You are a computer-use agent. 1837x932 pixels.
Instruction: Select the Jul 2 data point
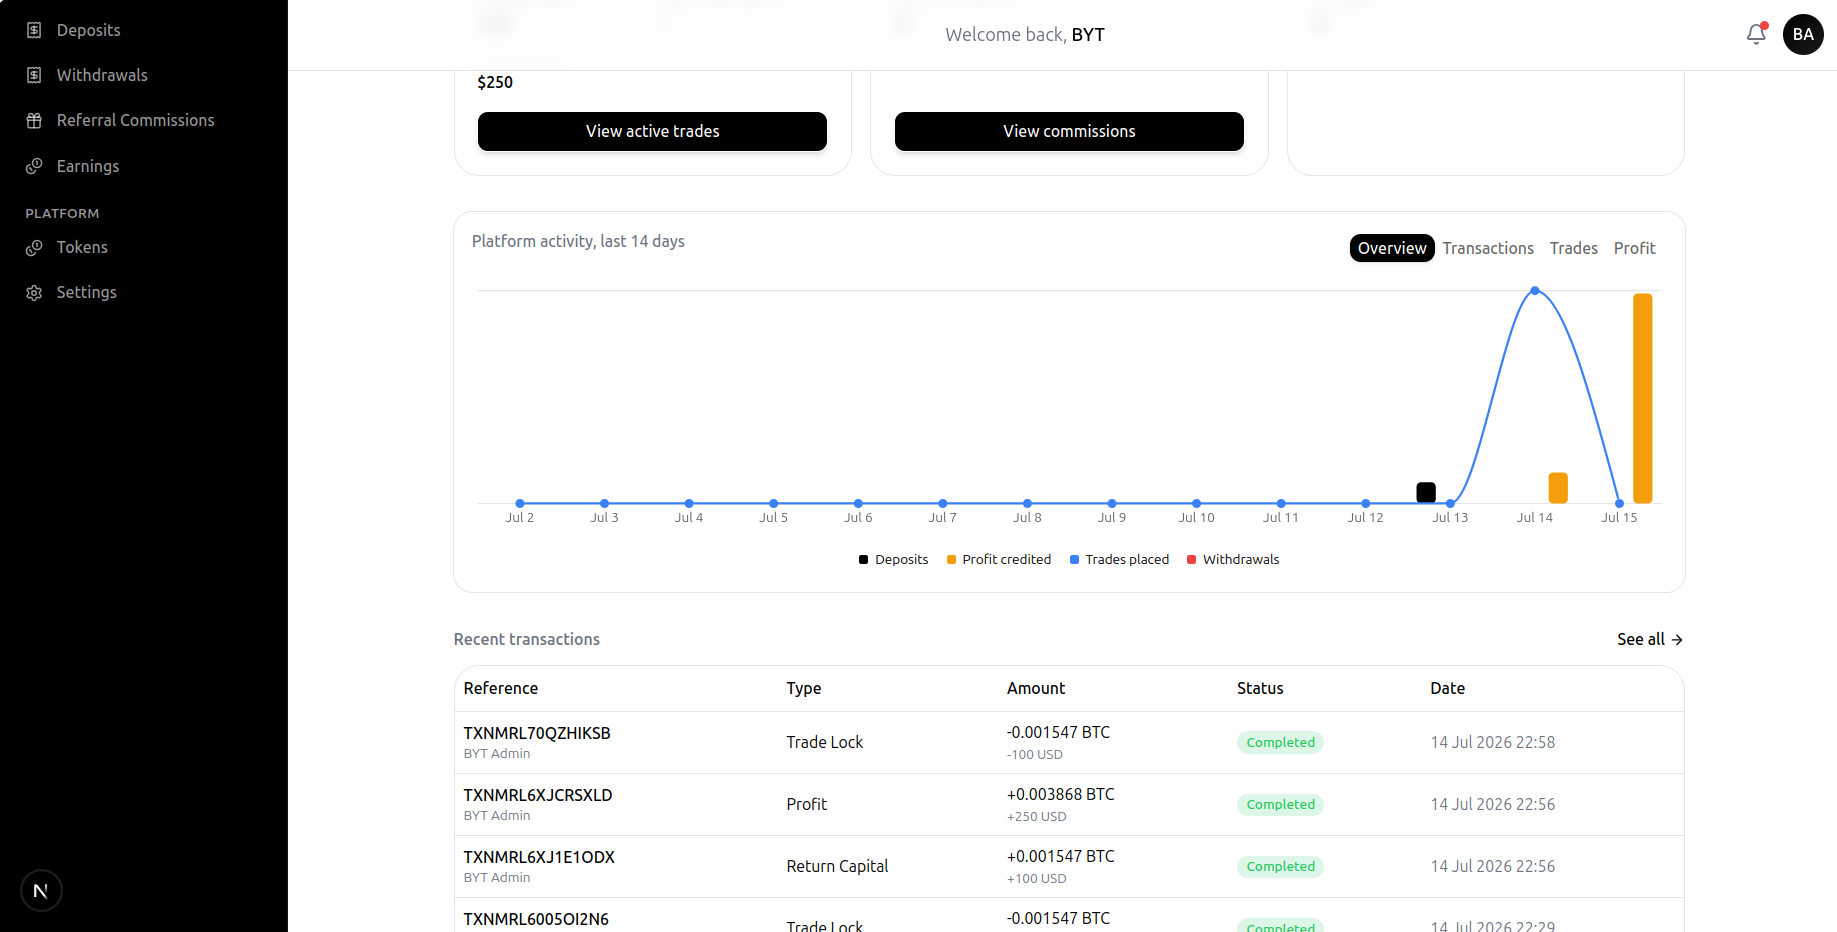click(520, 503)
